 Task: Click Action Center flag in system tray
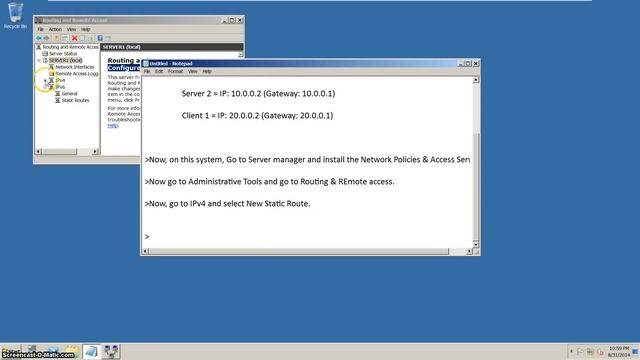click(x=580, y=351)
